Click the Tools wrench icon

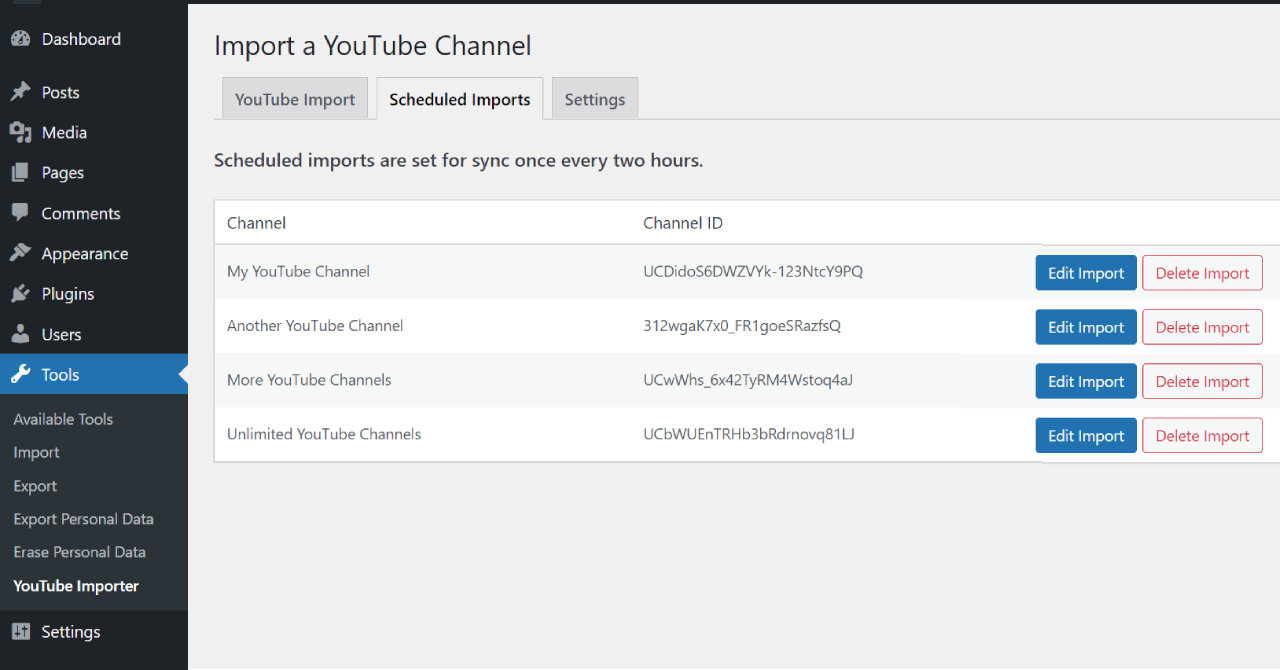click(x=20, y=375)
